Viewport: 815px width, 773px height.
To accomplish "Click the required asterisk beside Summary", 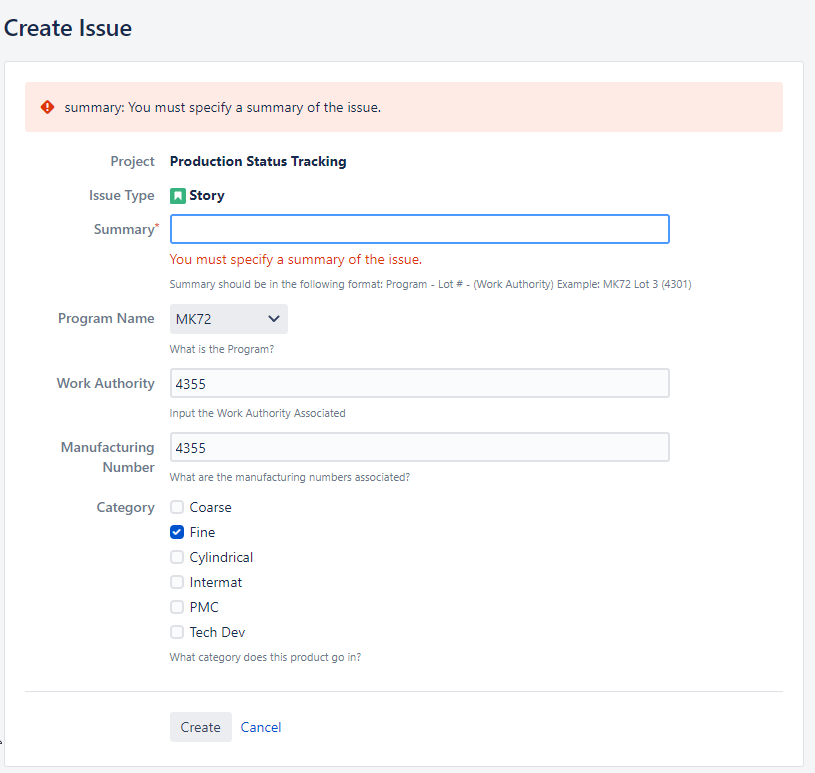I will [x=156, y=224].
